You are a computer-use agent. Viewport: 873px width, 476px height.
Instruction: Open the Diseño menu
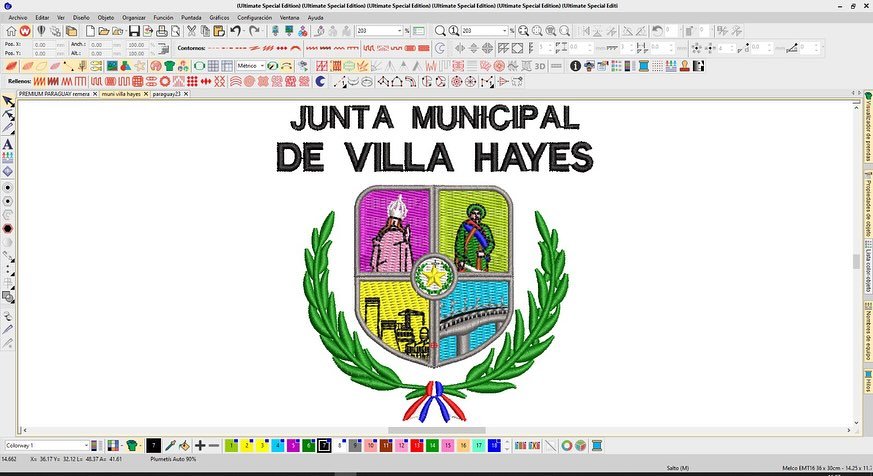pos(81,18)
